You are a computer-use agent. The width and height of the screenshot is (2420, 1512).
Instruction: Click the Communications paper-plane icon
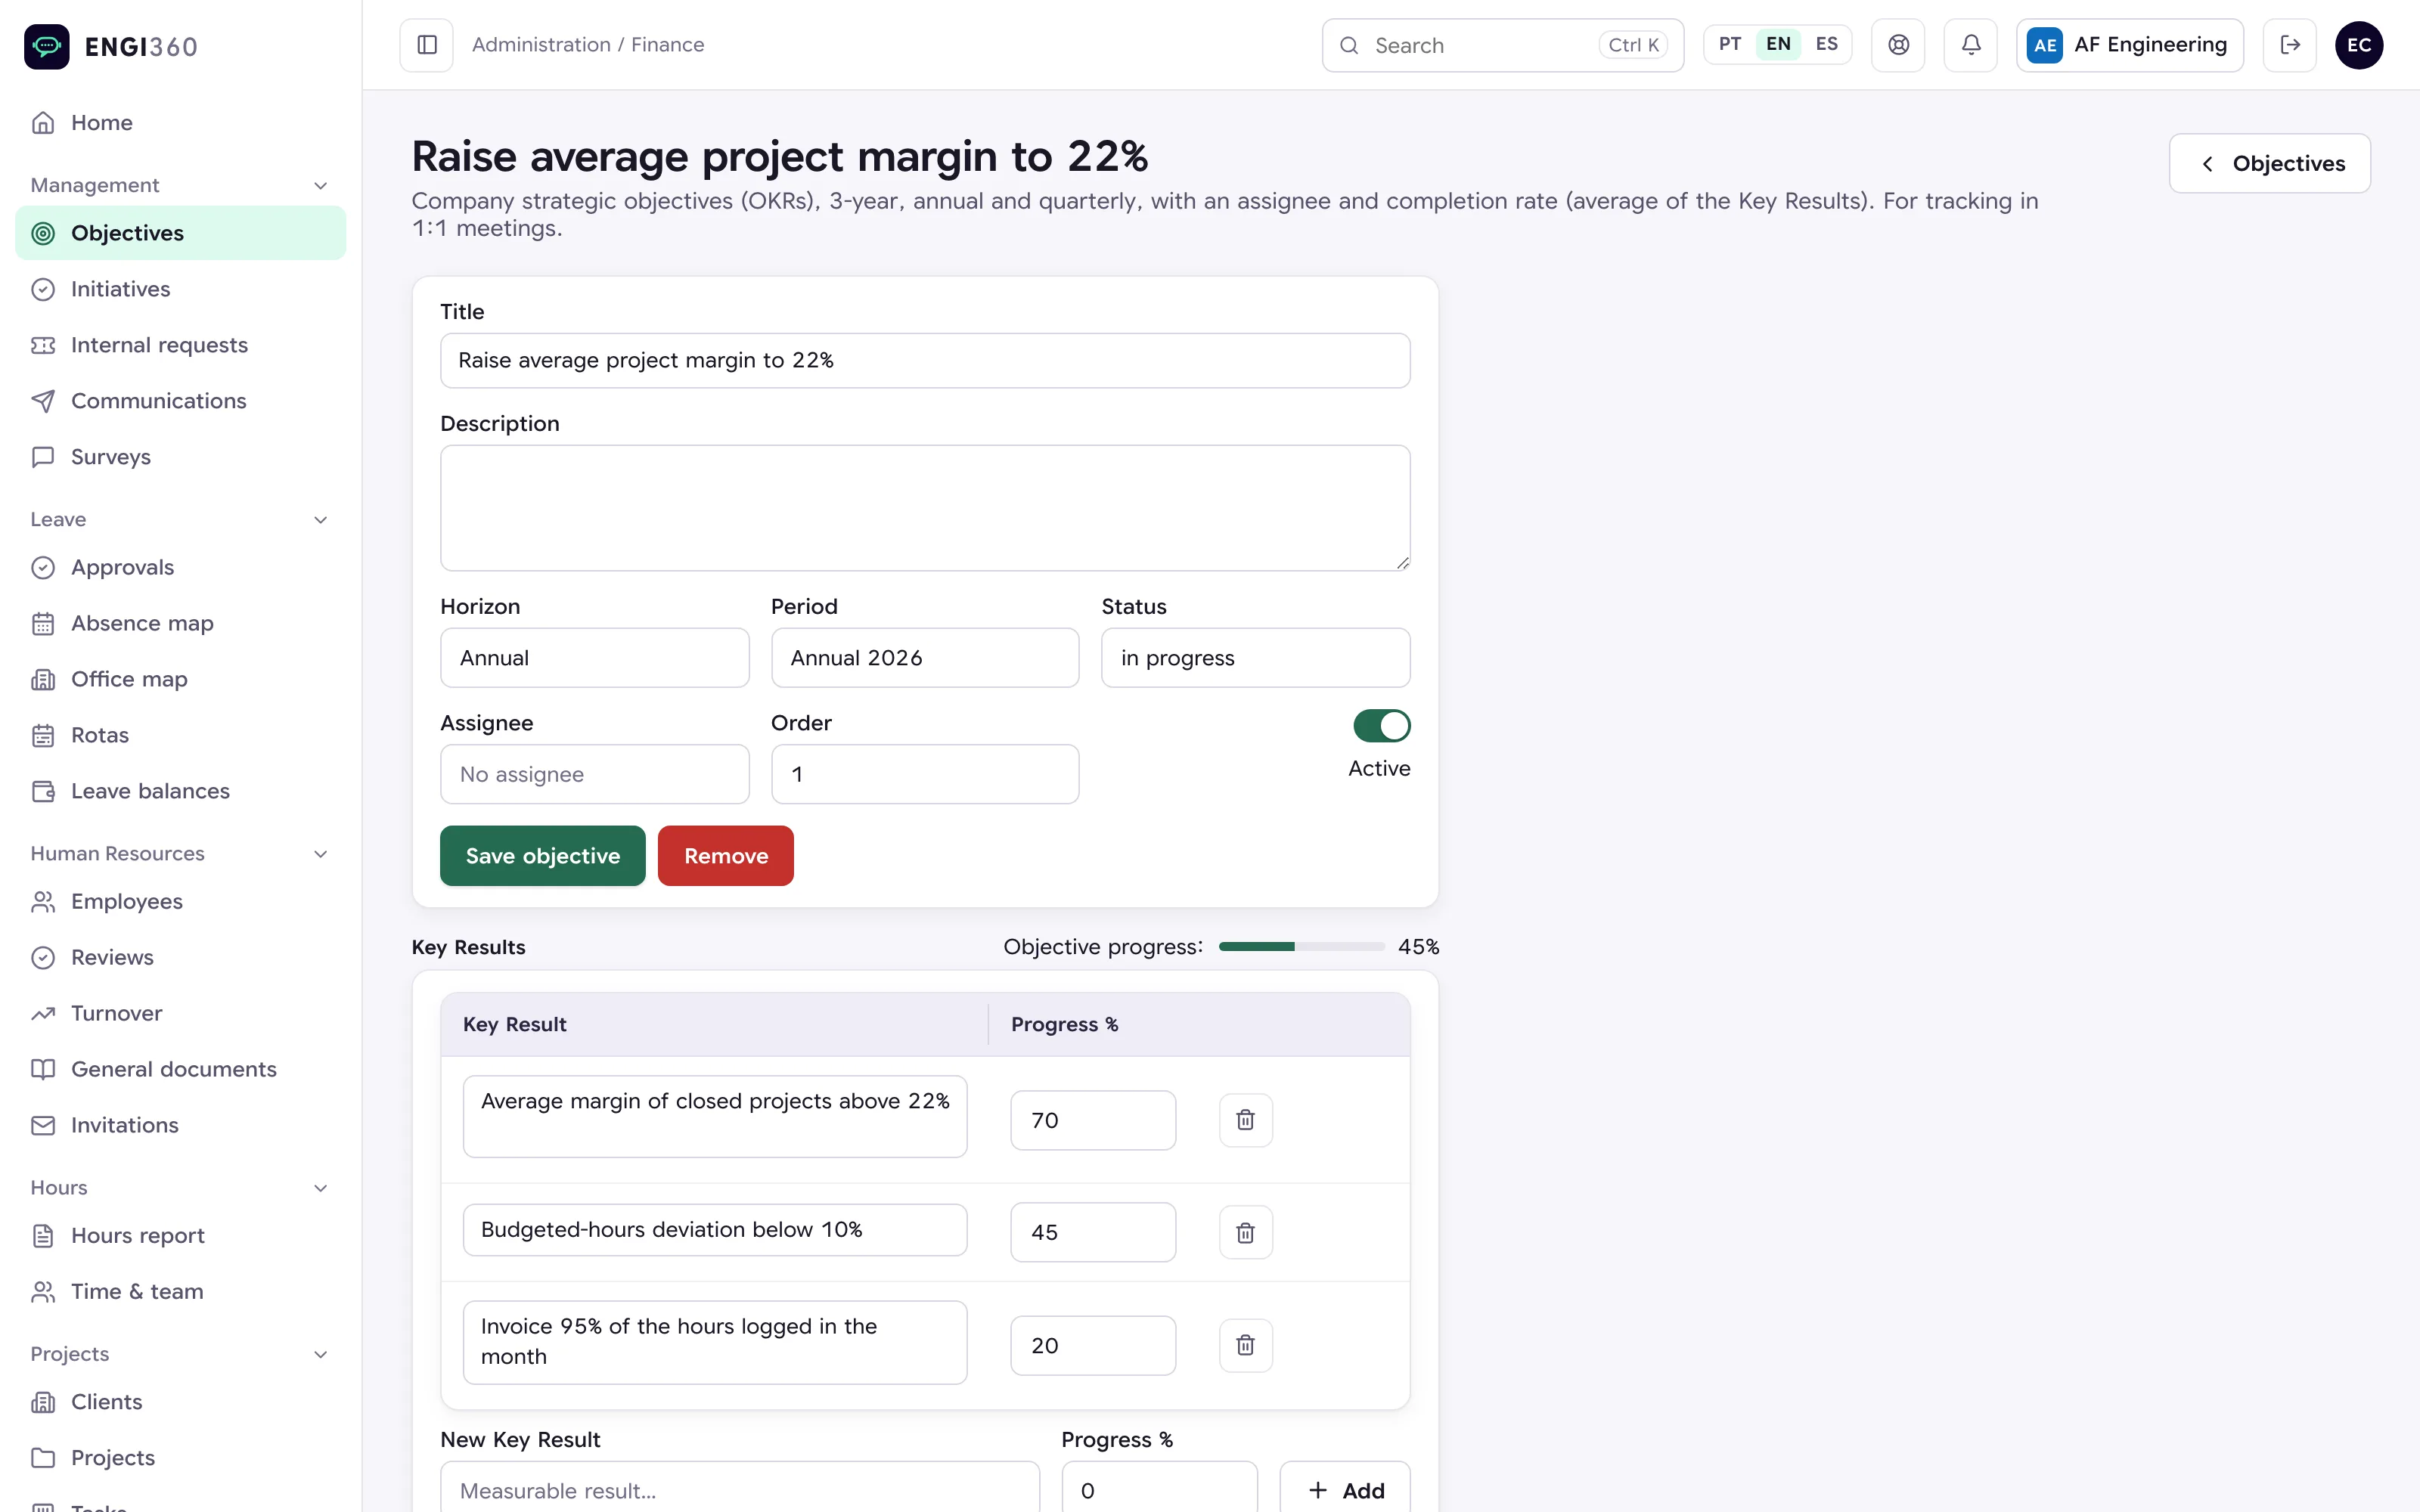click(x=43, y=401)
